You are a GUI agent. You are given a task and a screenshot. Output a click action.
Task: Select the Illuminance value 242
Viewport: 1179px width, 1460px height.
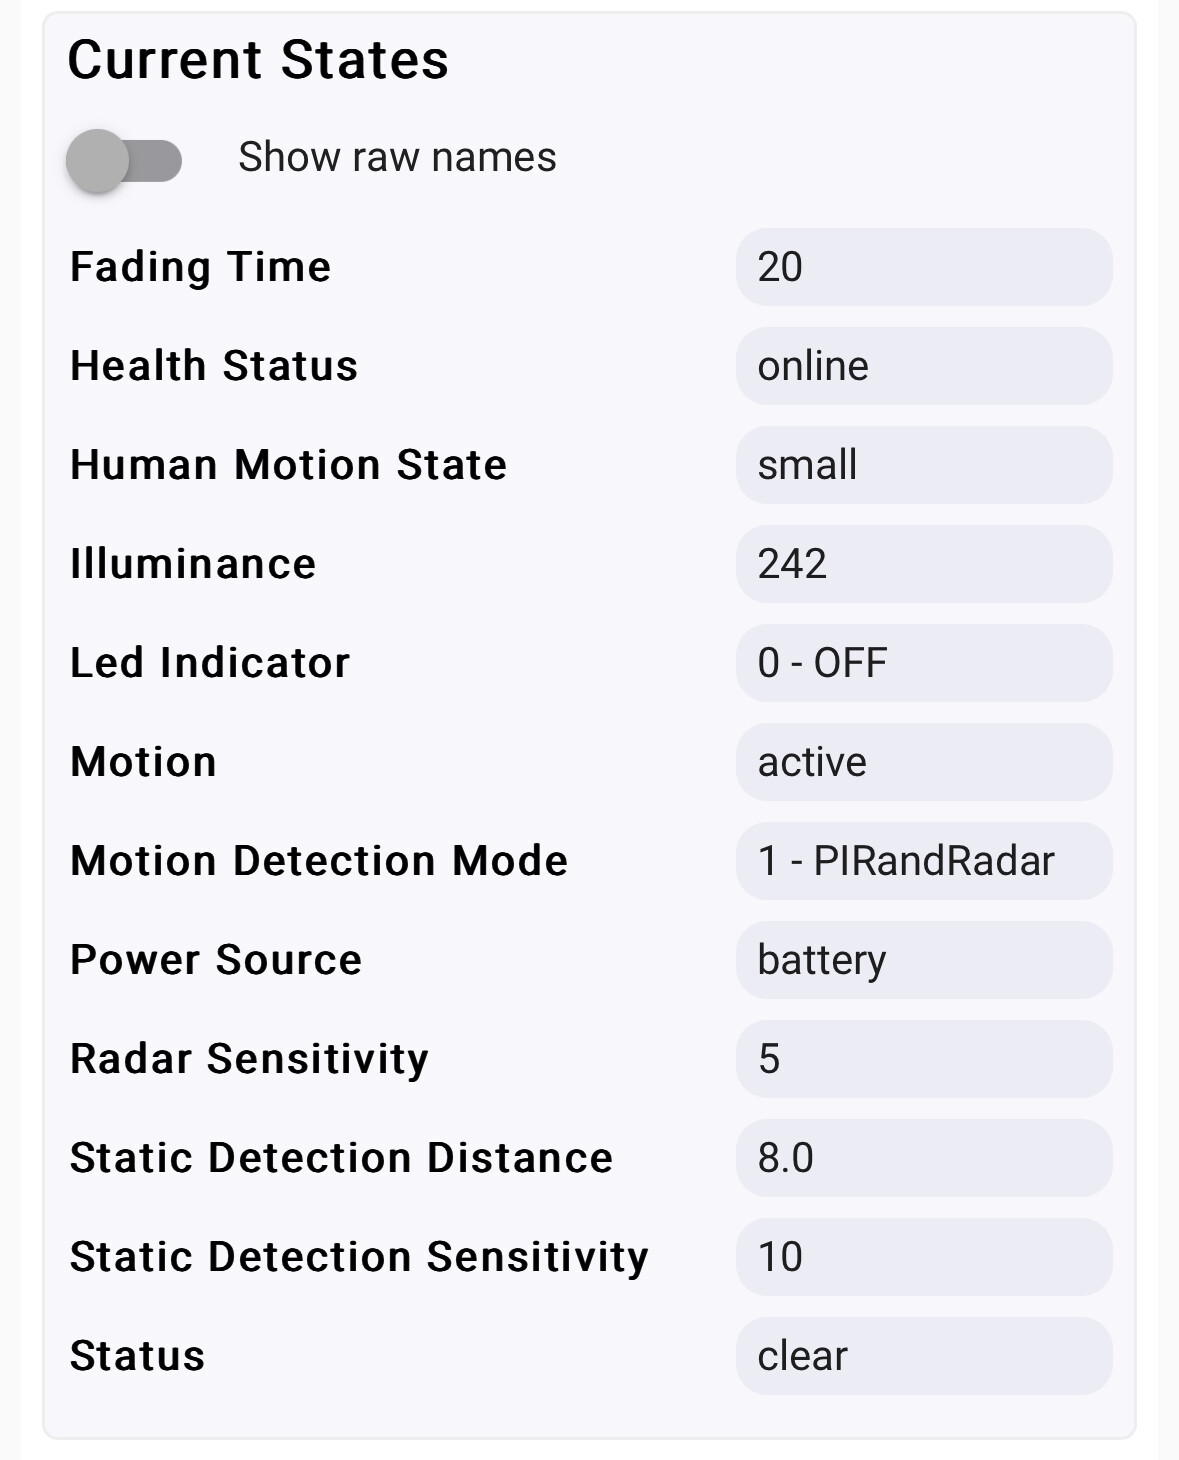[x=924, y=564]
